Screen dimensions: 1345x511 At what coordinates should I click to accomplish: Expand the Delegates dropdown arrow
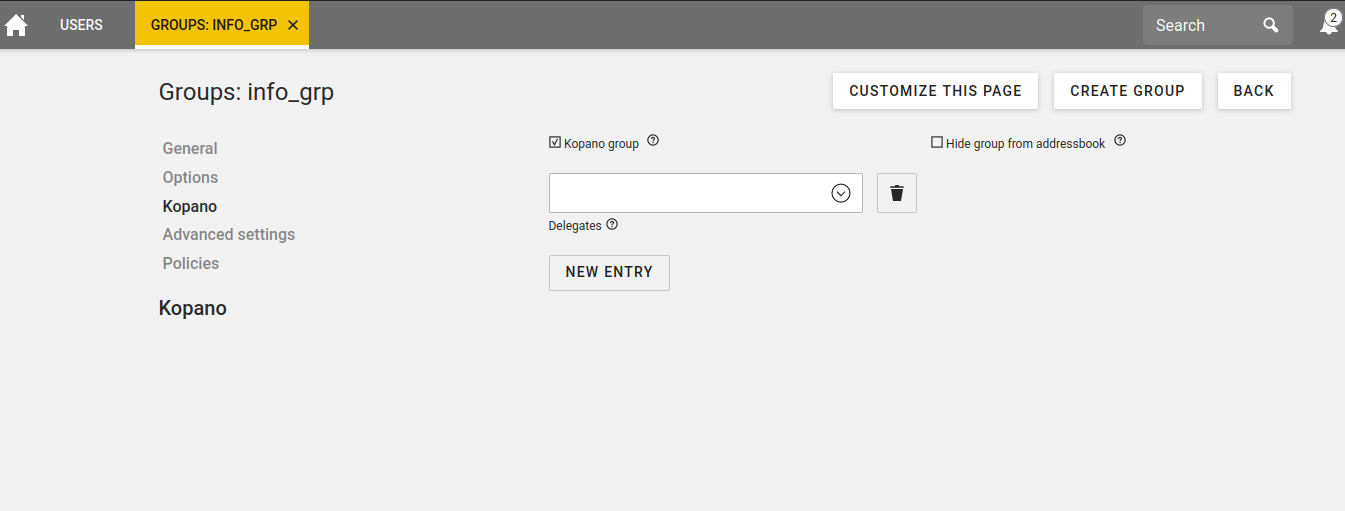click(x=841, y=193)
